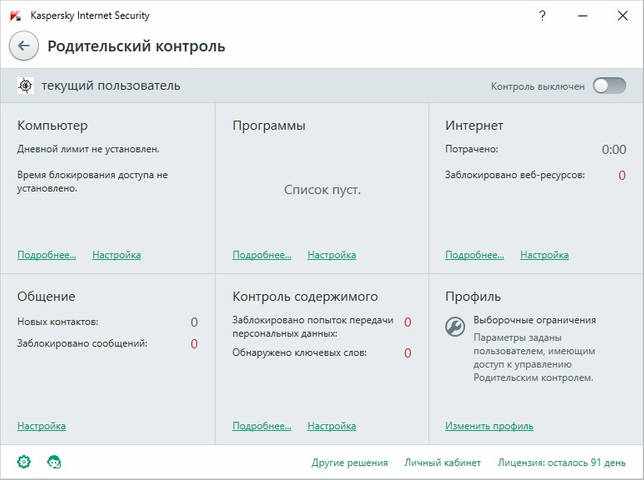Click the Контроль выключен status text

pyautogui.click(x=538, y=87)
